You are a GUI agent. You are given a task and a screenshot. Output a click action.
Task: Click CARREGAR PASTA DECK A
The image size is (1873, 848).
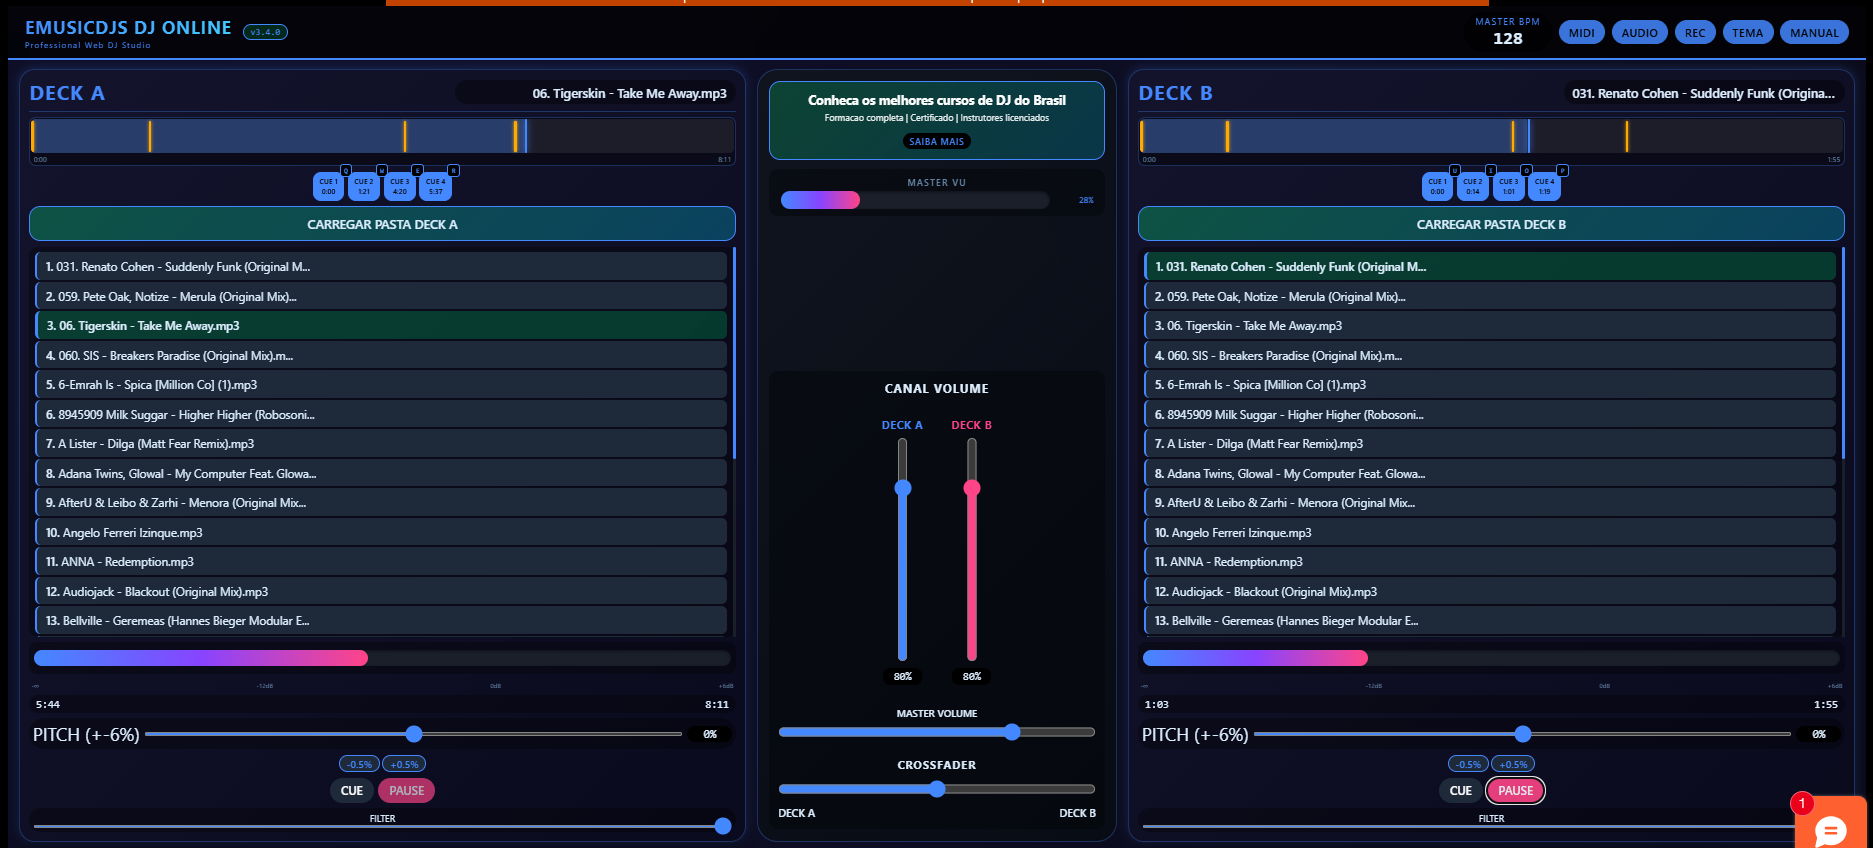click(382, 224)
